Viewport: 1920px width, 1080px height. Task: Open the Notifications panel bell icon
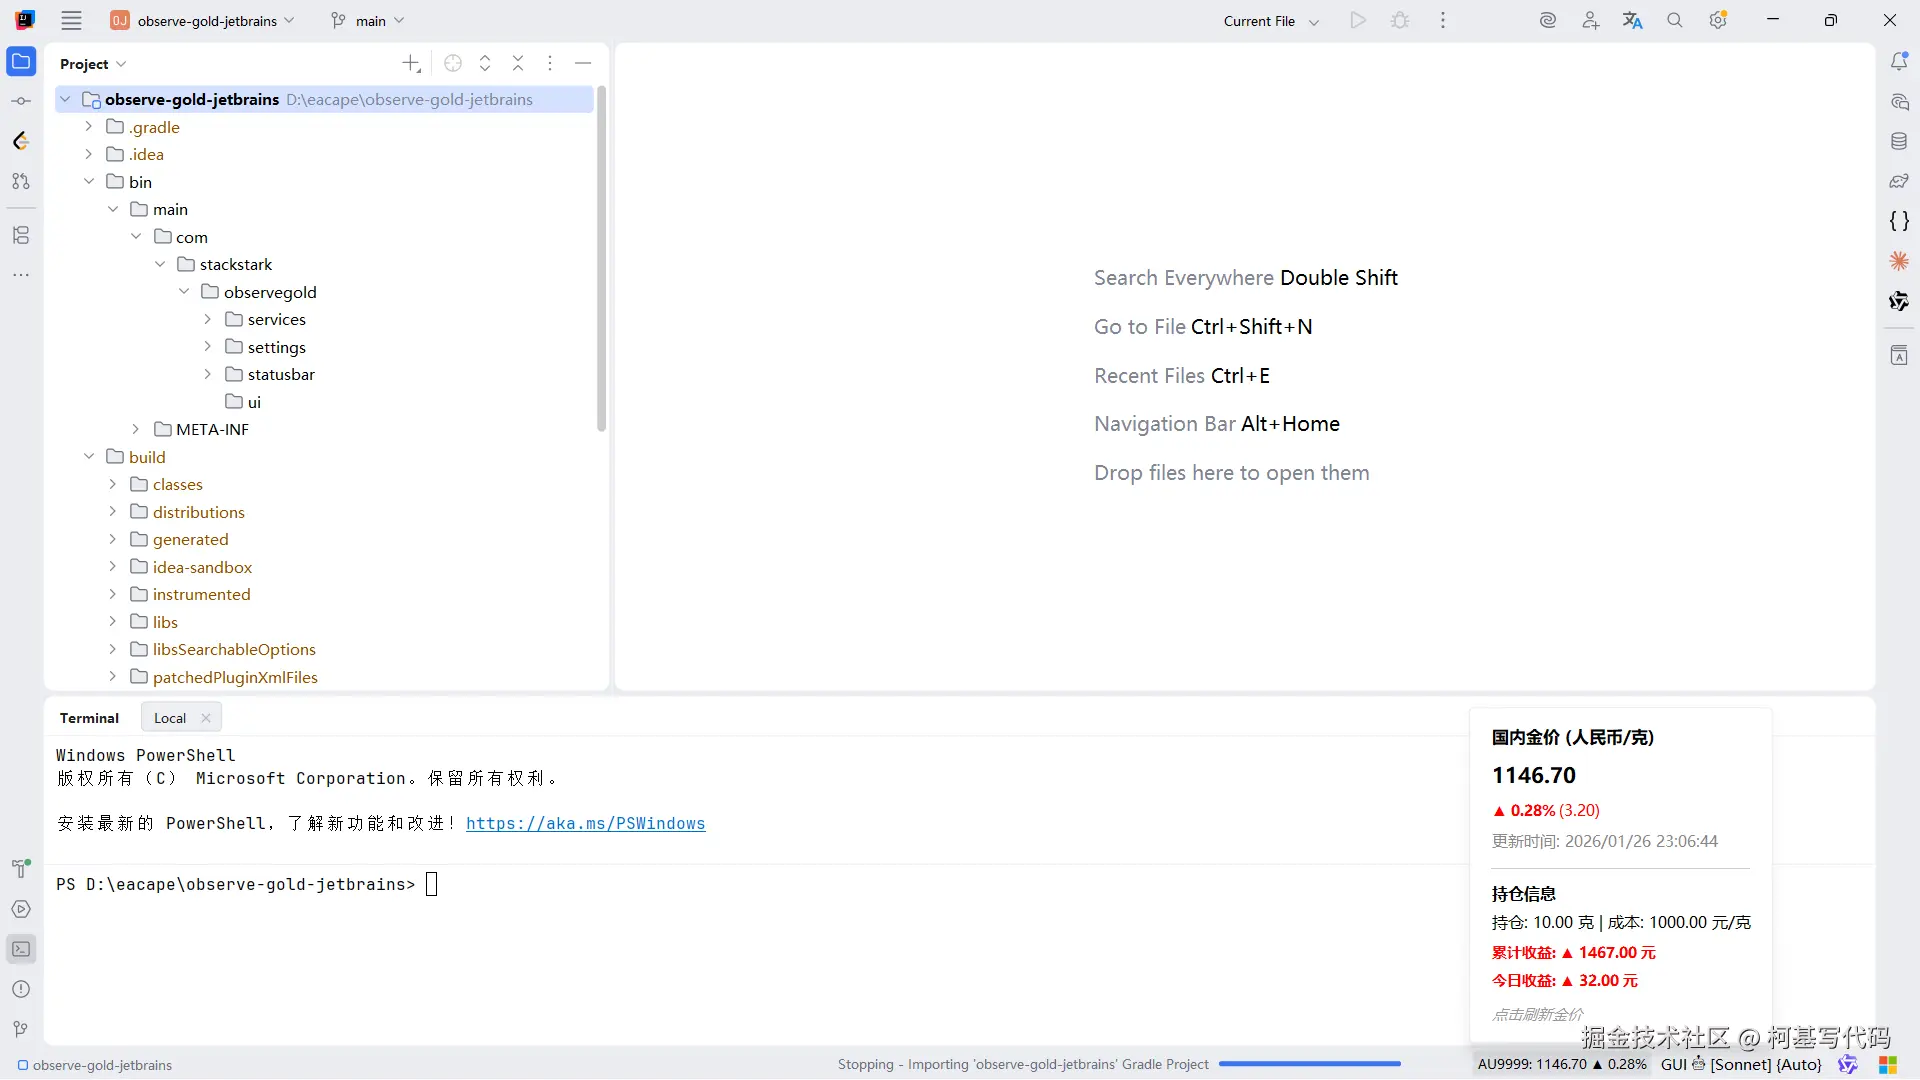click(1899, 62)
